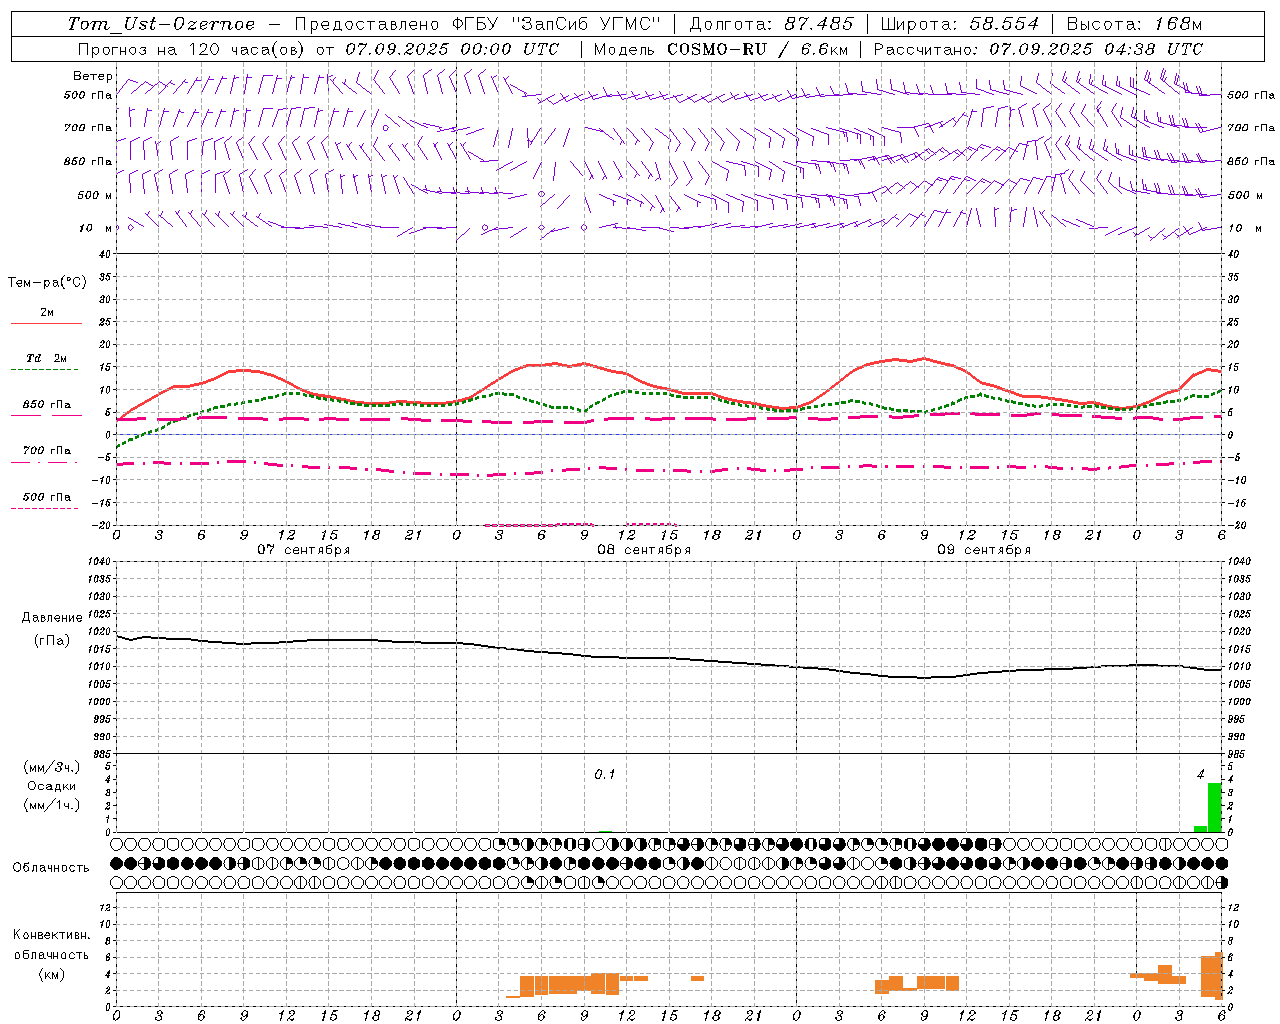Click the Конвективн. convective cloud label
This screenshot has width=1280, height=1024.
pyautogui.click(x=52, y=935)
